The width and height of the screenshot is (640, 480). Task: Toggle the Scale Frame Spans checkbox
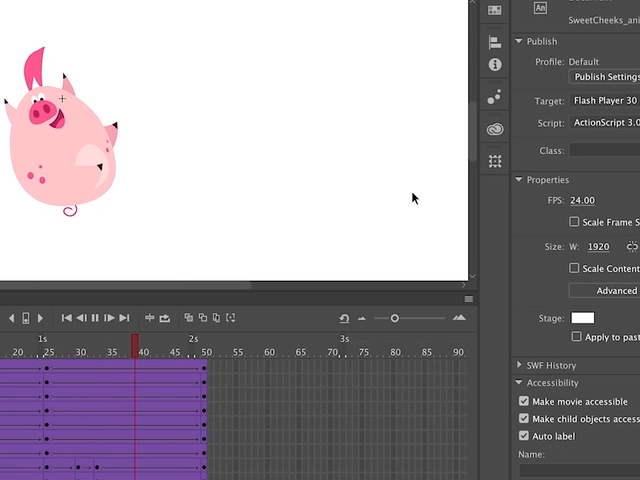click(x=574, y=222)
